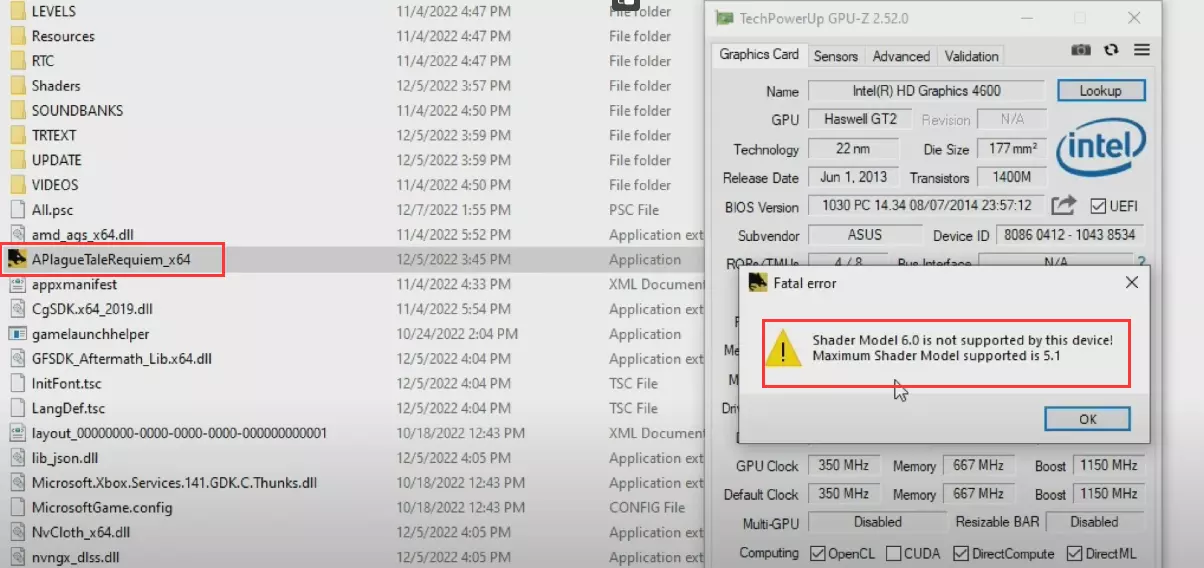Image resolution: width=1204 pixels, height=568 pixels.
Task: Click the Lookup button
Action: coord(1100,91)
